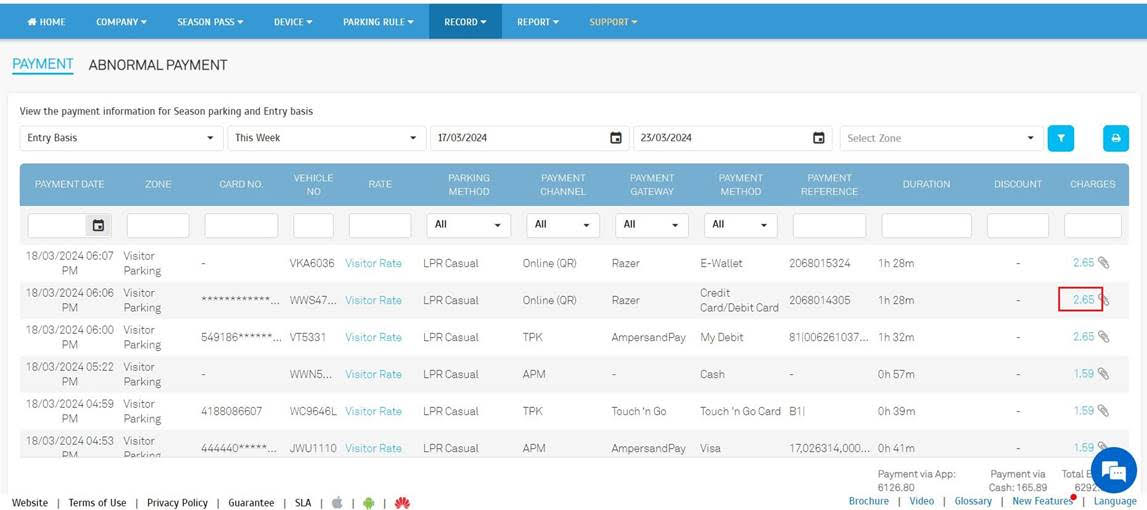Click the blue filter funnel button
The width and height of the screenshot is (1147, 510).
pyautogui.click(x=1060, y=138)
